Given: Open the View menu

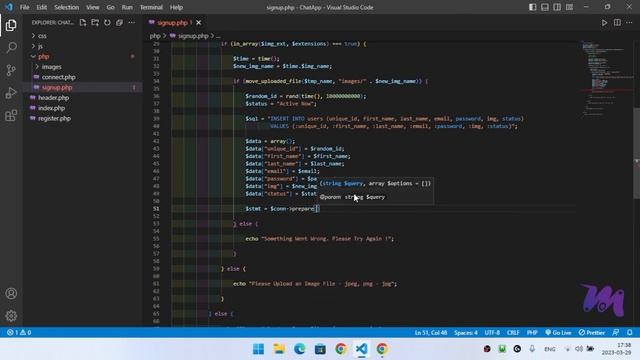Looking at the screenshot, I should click(x=93, y=7).
